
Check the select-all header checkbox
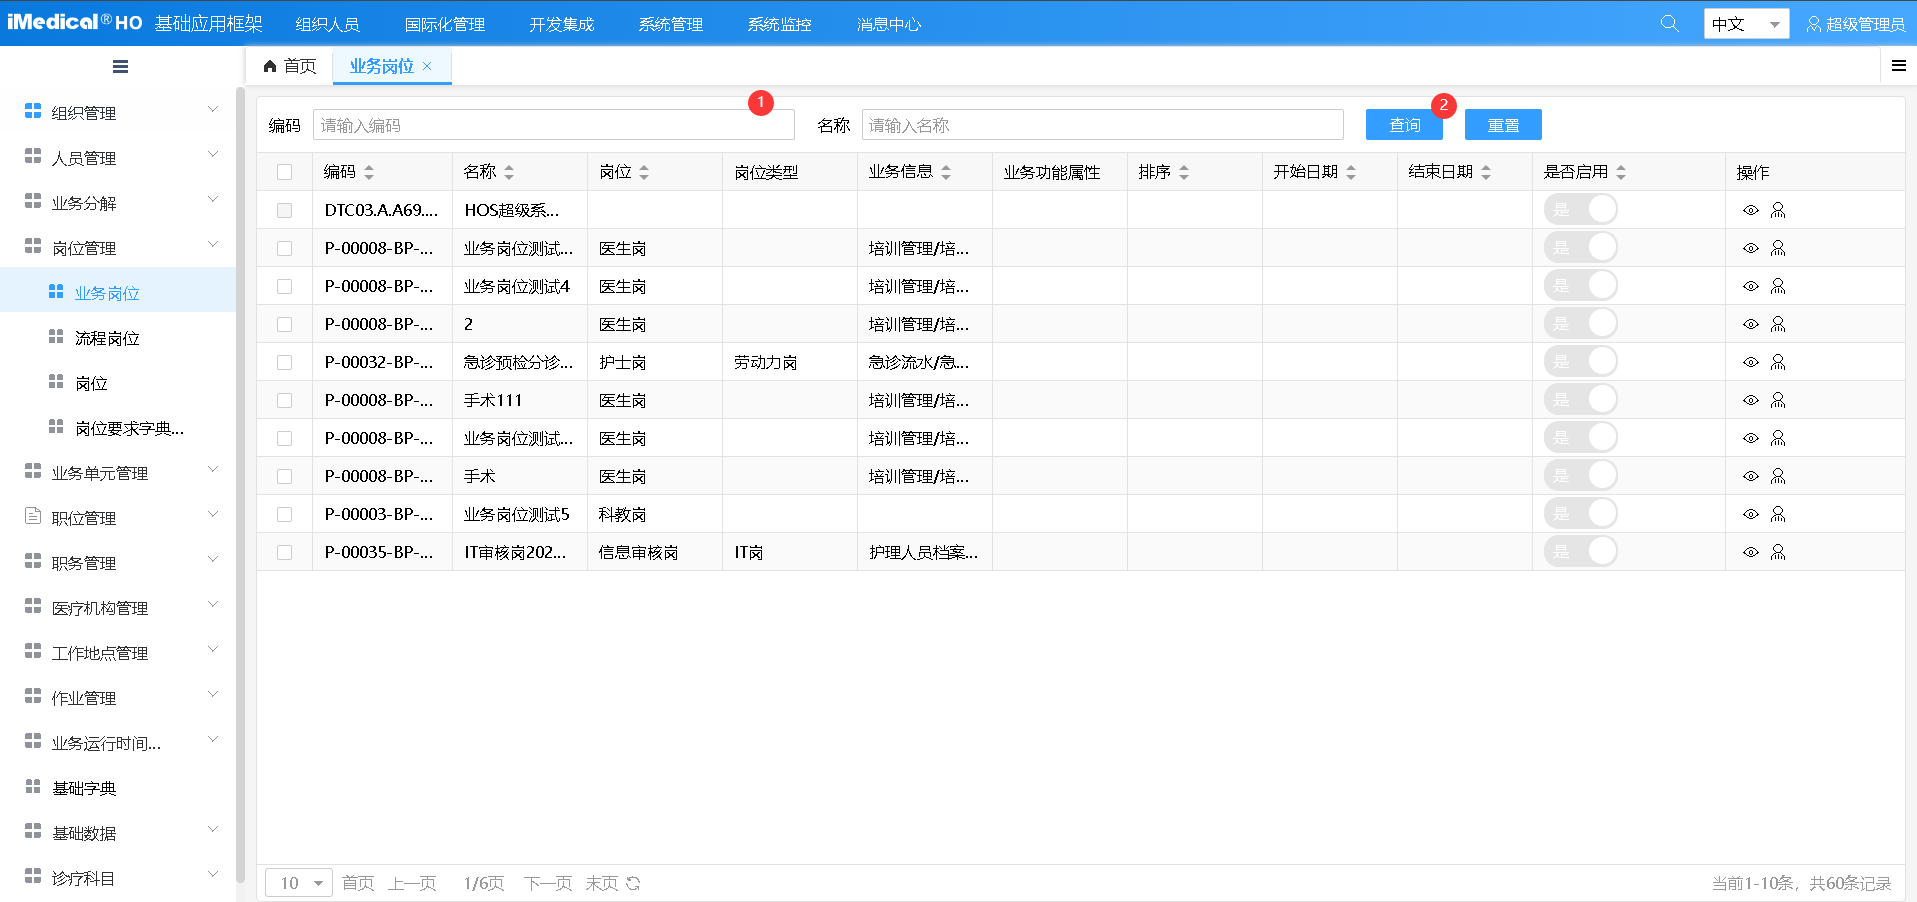coord(285,172)
